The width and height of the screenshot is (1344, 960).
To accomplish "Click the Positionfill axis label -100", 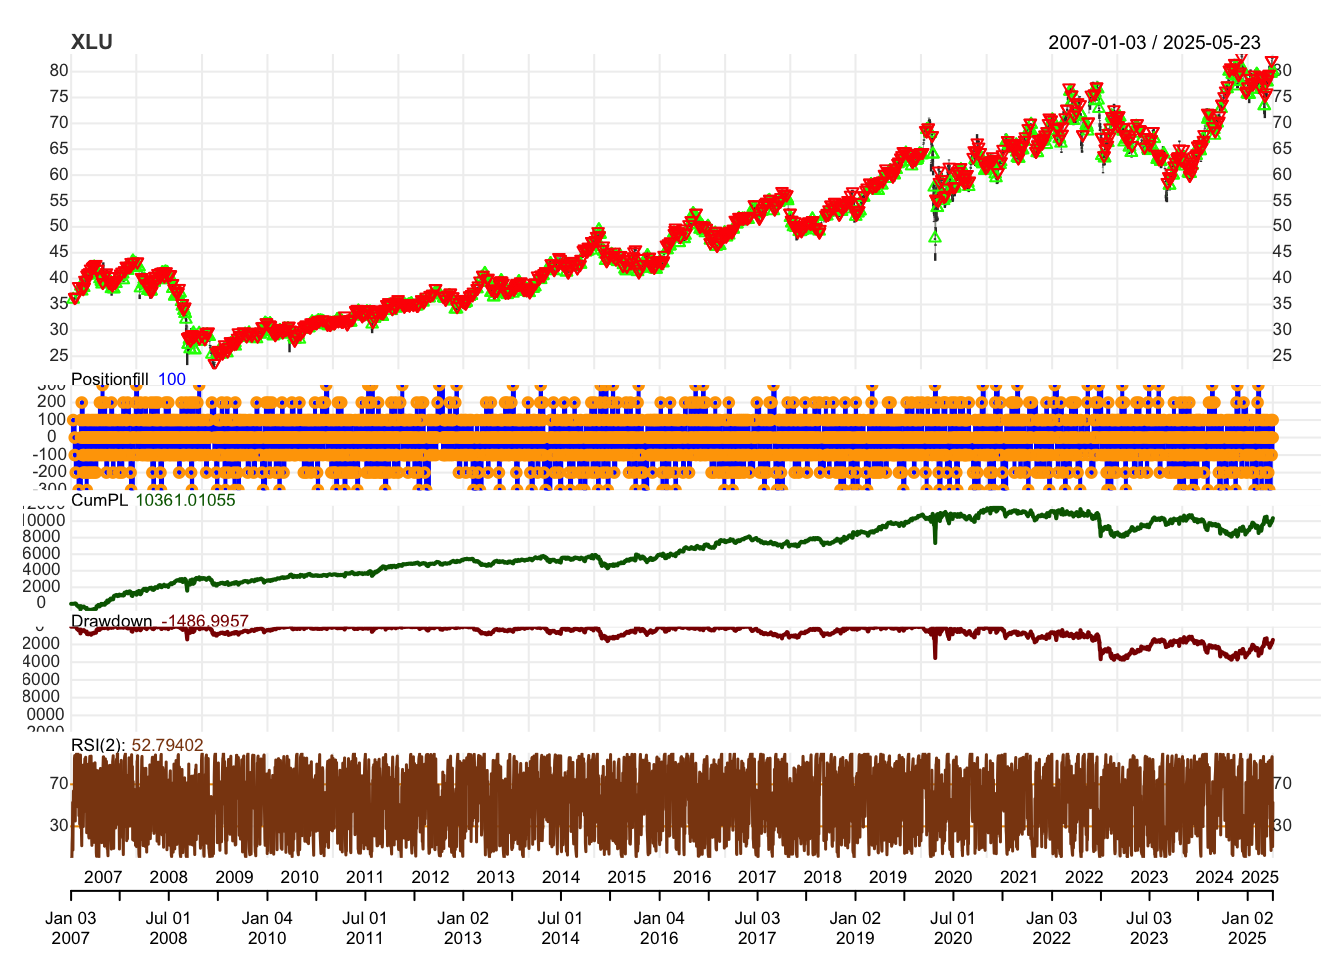I will [x=49, y=454].
